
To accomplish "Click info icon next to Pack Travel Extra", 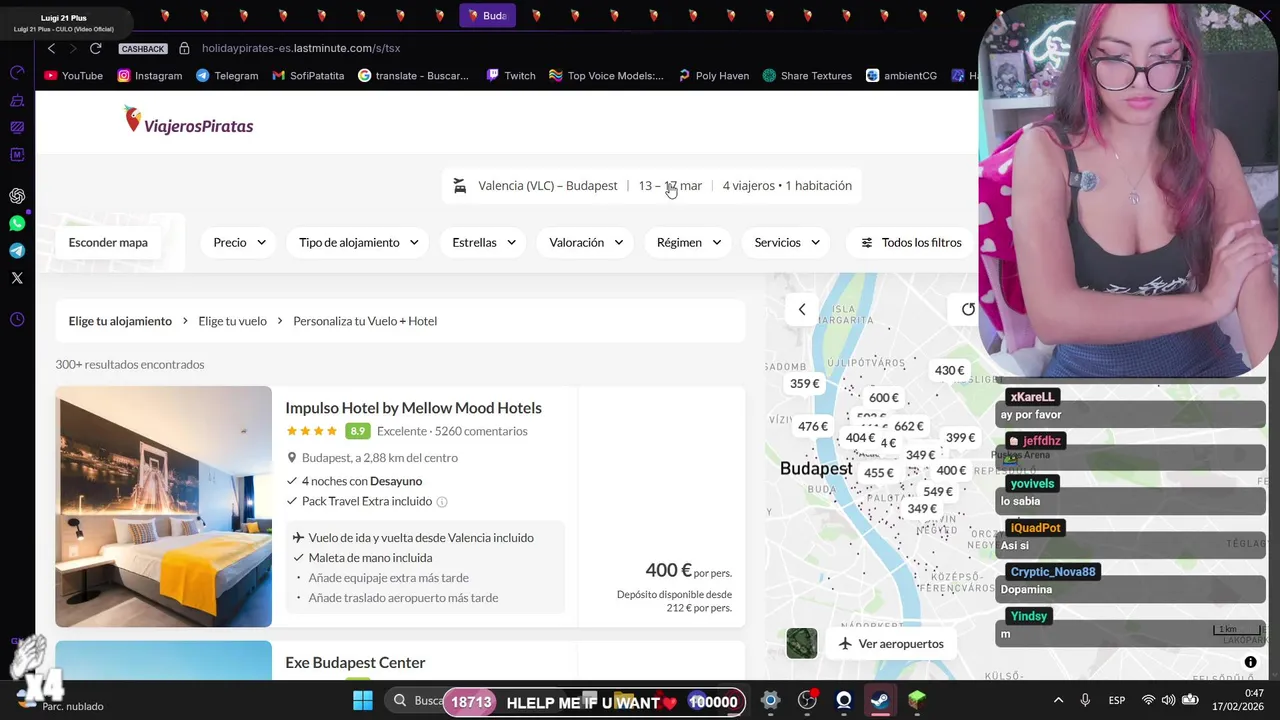I will 442,502.
